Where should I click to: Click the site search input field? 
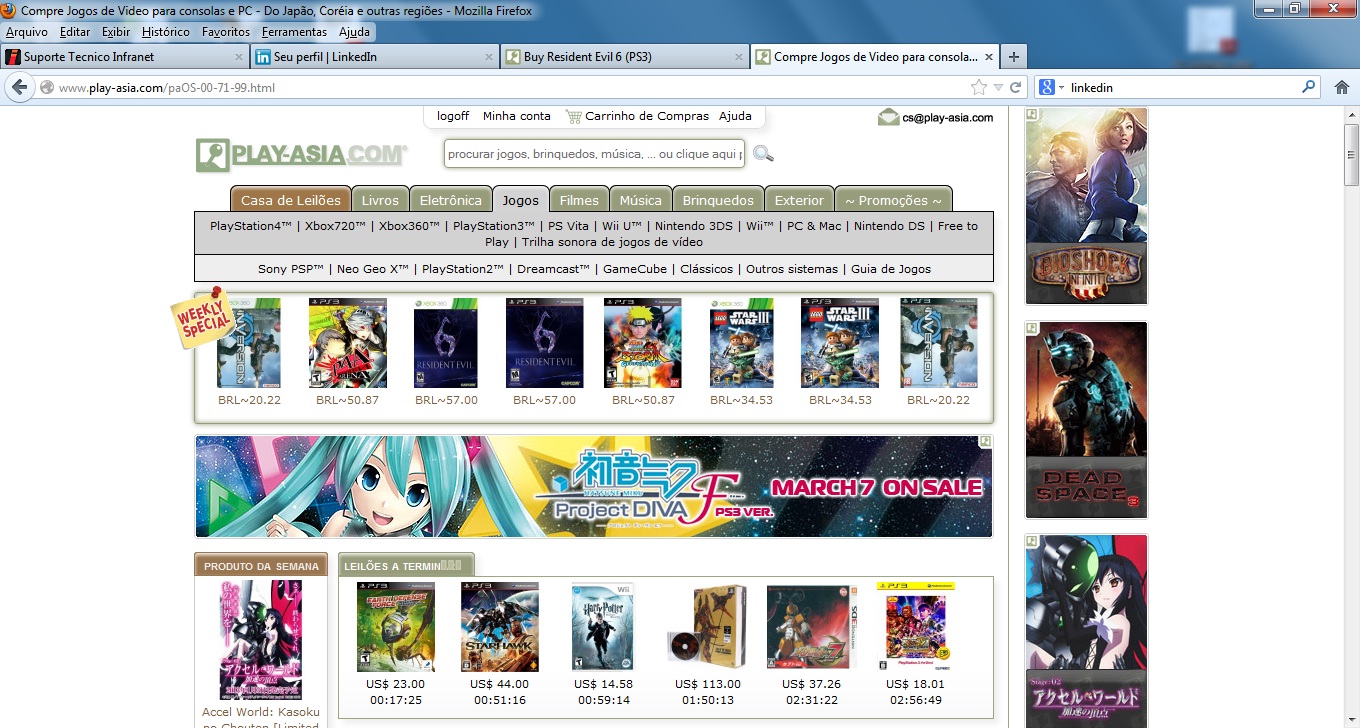594,154
